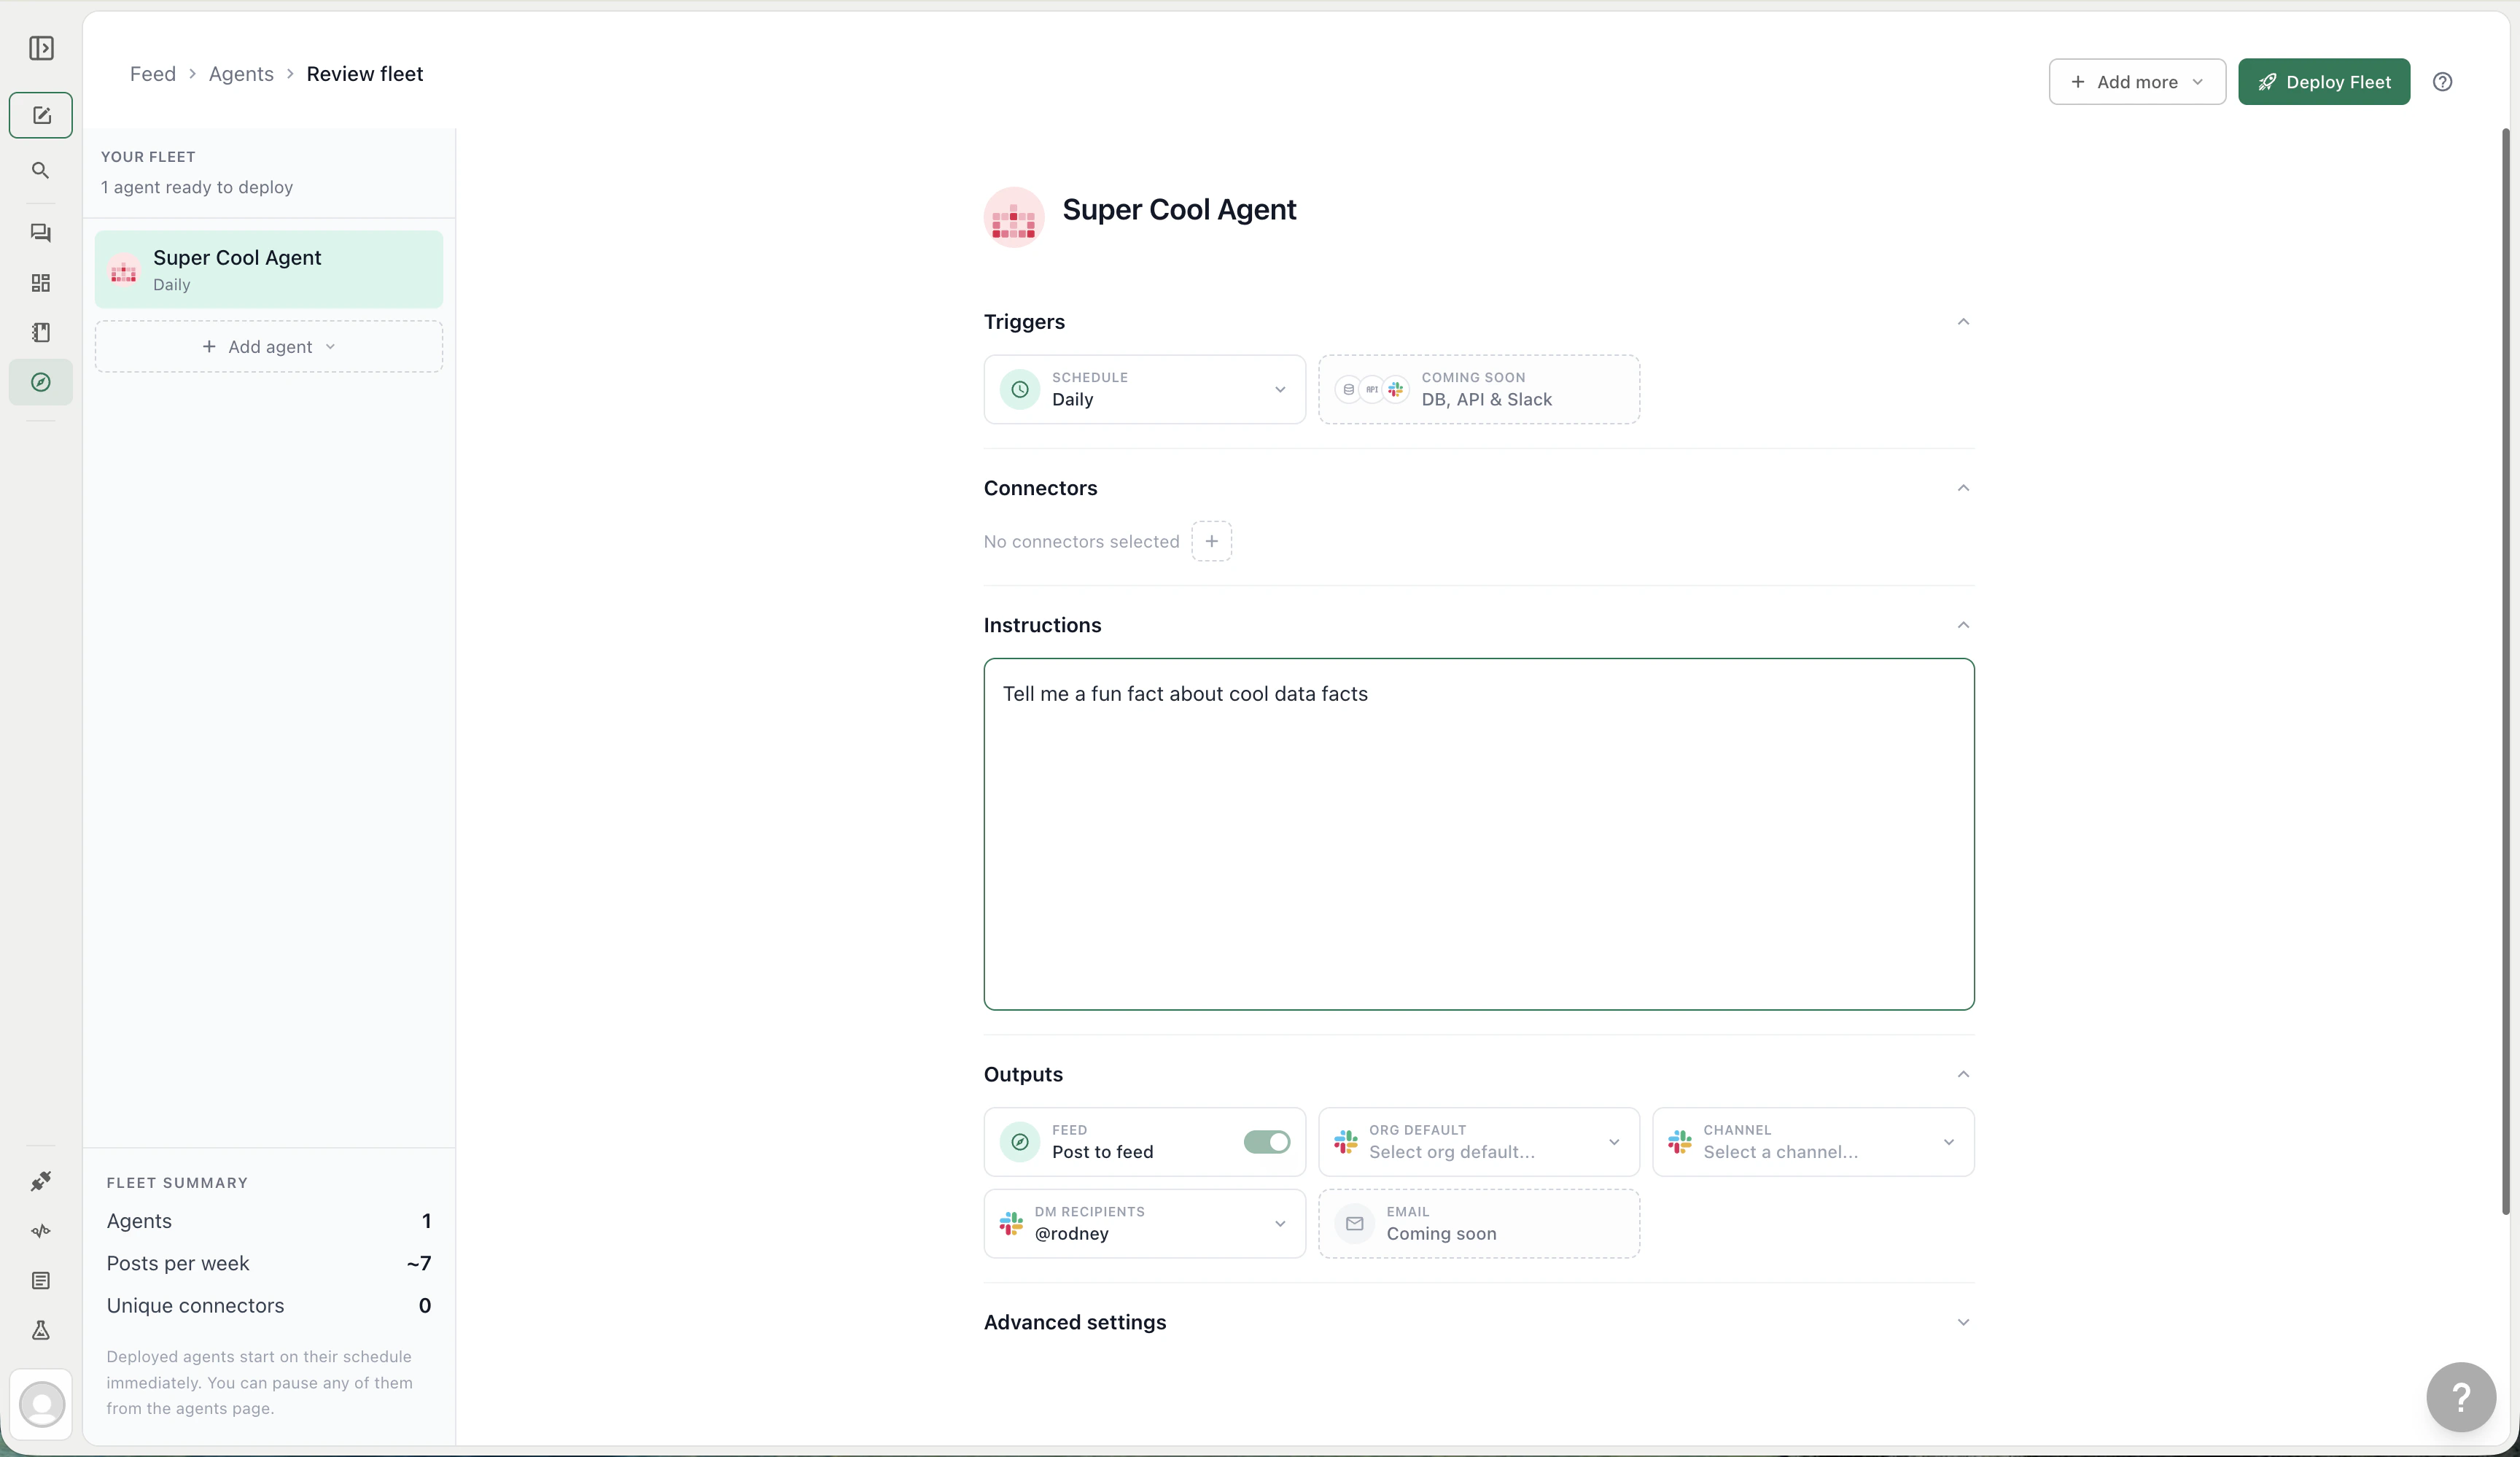The width and height of the screenshot is (2520, 1457).
Task: Open the notebook panel
Action: coord(40,332)
